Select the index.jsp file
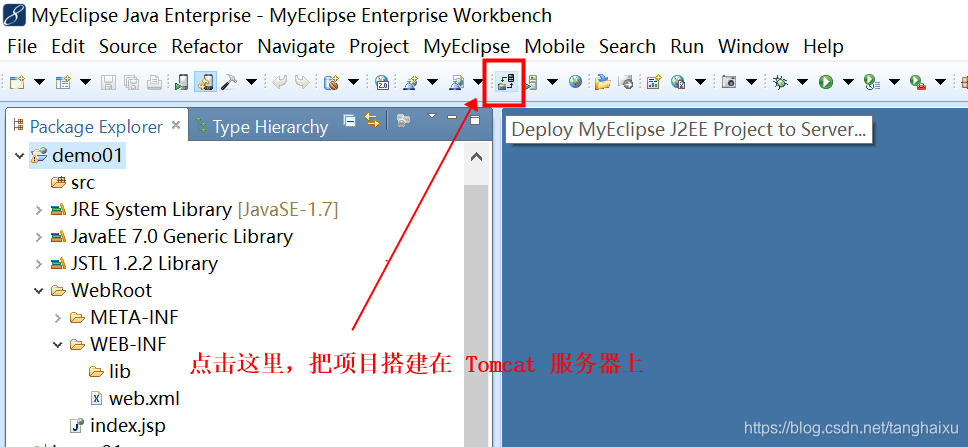This screenshot has height=447, width=968. click(118, 425)
